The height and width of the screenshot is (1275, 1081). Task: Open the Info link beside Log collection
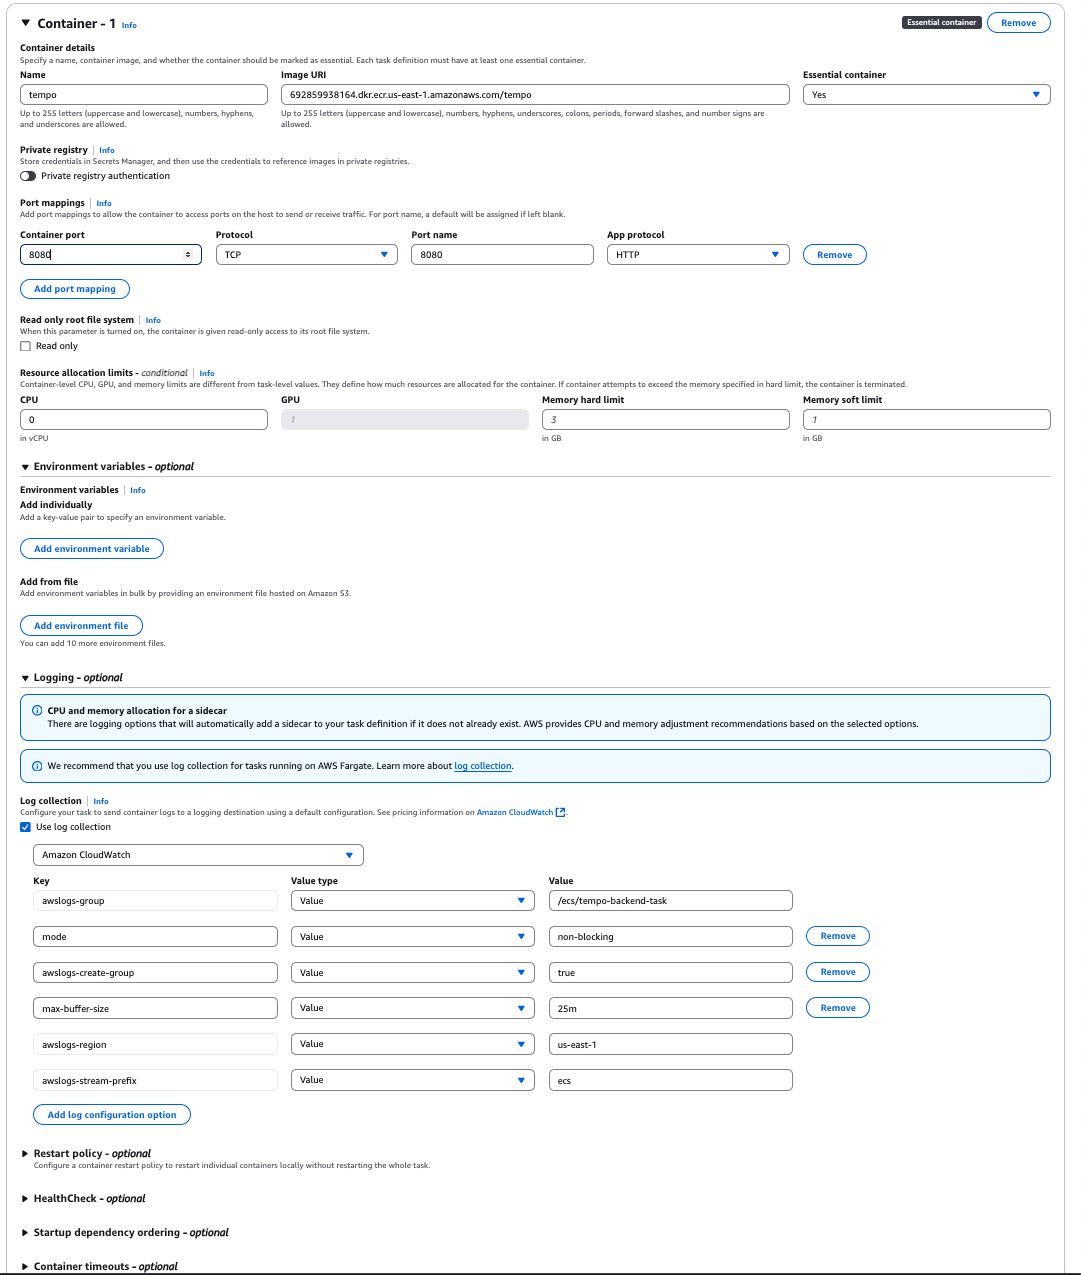click(101, 801)
